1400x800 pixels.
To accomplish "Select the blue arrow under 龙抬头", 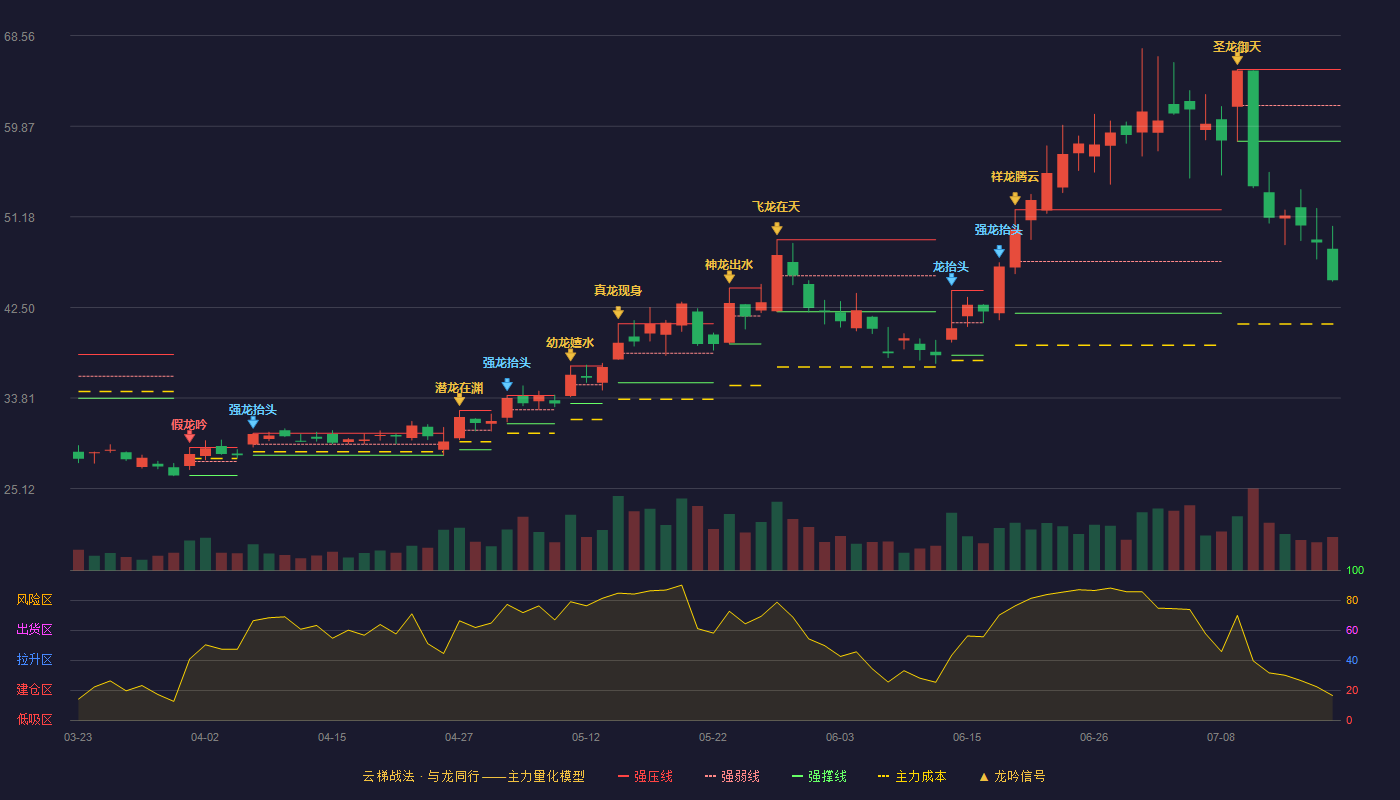I will pos(951,280).
